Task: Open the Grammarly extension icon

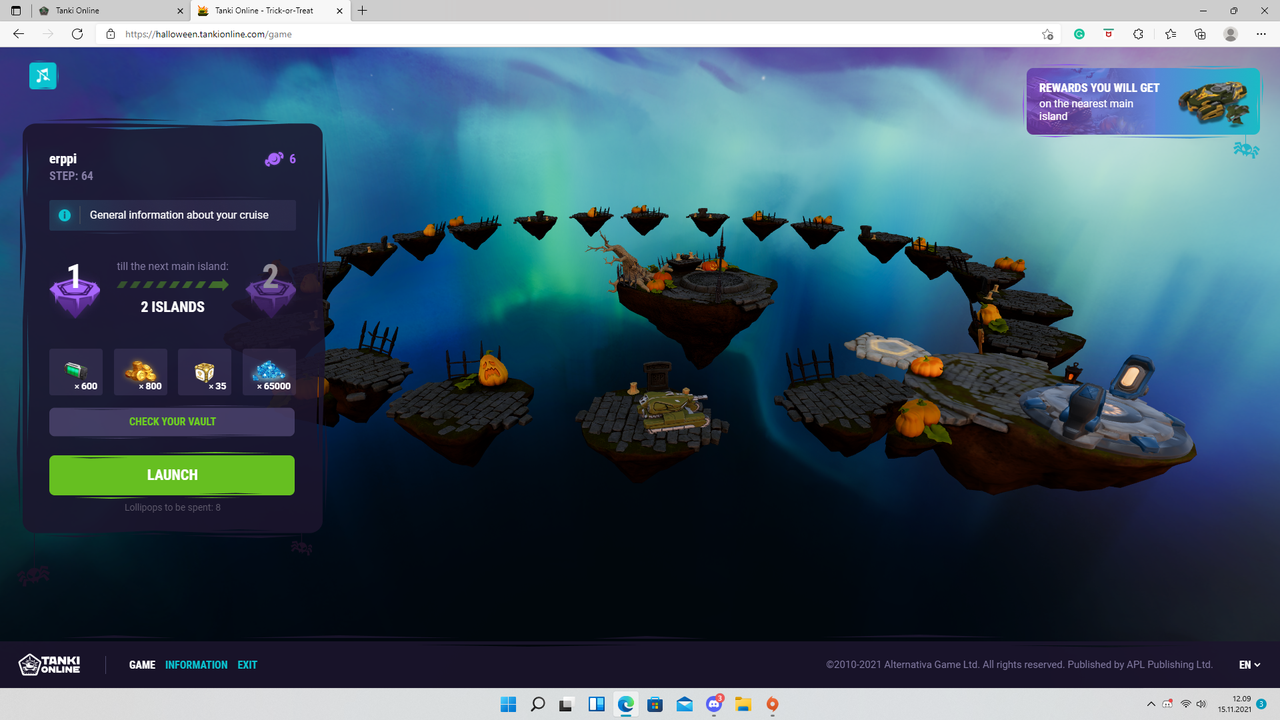Action: (x=1079, y=34)
